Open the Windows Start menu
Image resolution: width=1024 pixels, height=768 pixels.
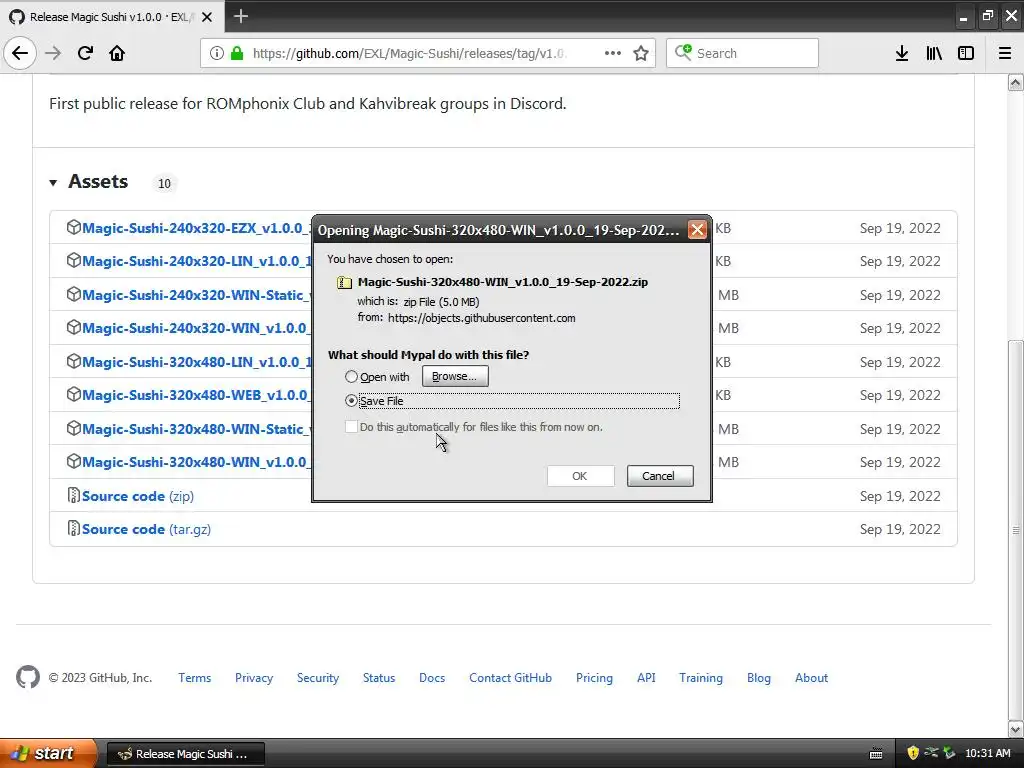tap(47, 753)
